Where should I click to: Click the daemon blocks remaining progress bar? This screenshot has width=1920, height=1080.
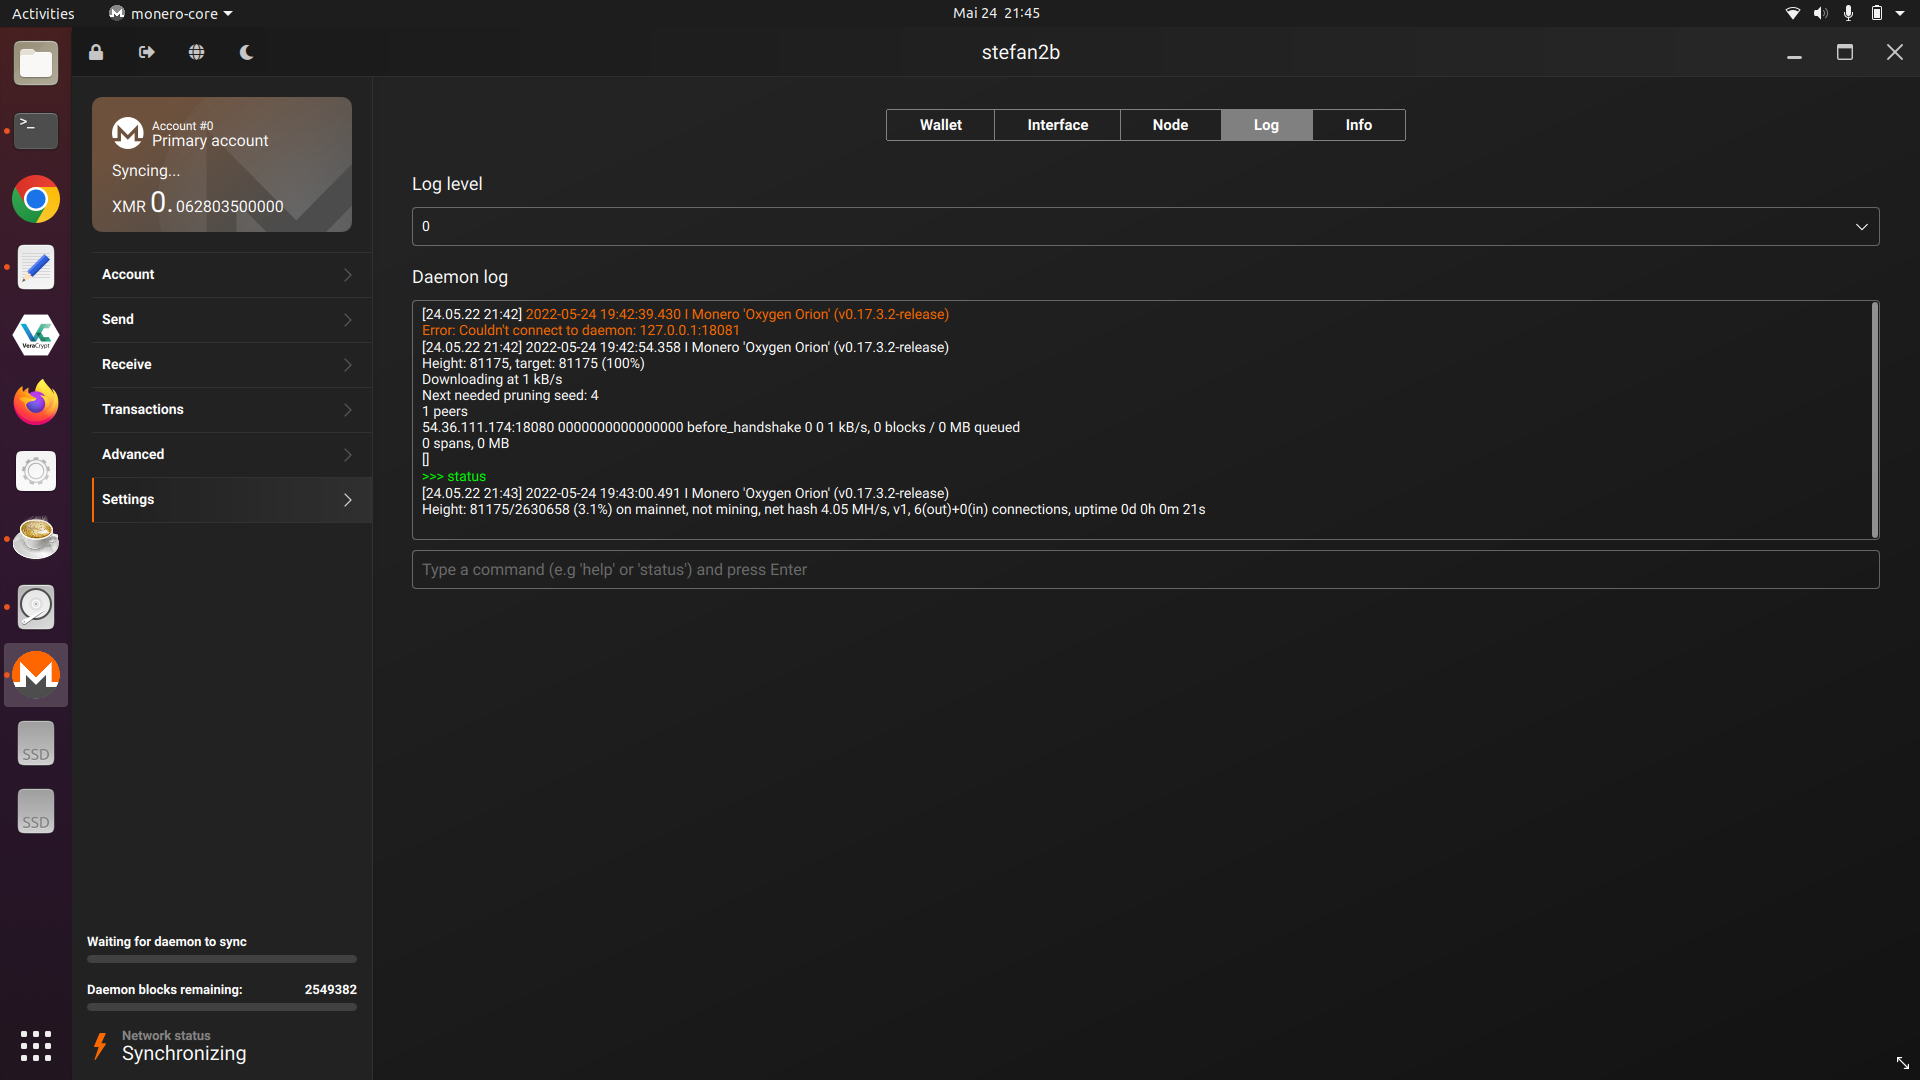(x=221, y=1007)
